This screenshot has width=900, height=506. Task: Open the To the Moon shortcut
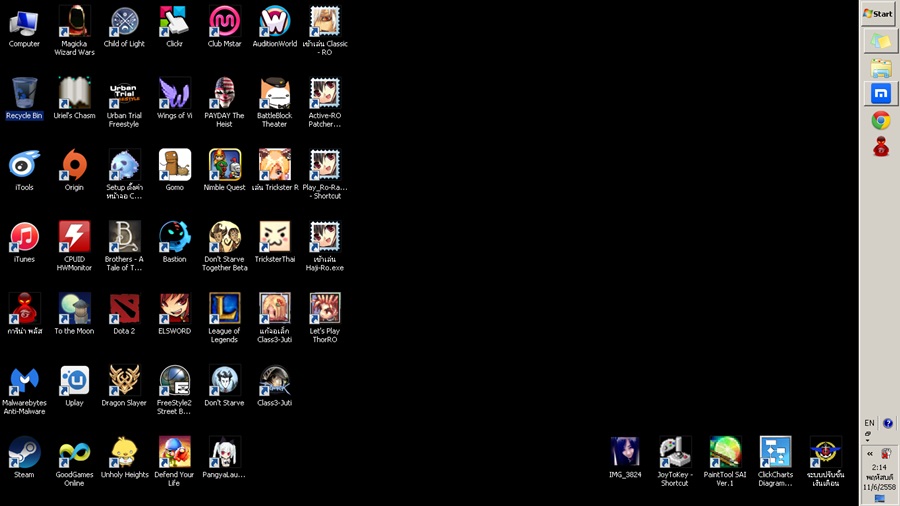pos(74,314)
